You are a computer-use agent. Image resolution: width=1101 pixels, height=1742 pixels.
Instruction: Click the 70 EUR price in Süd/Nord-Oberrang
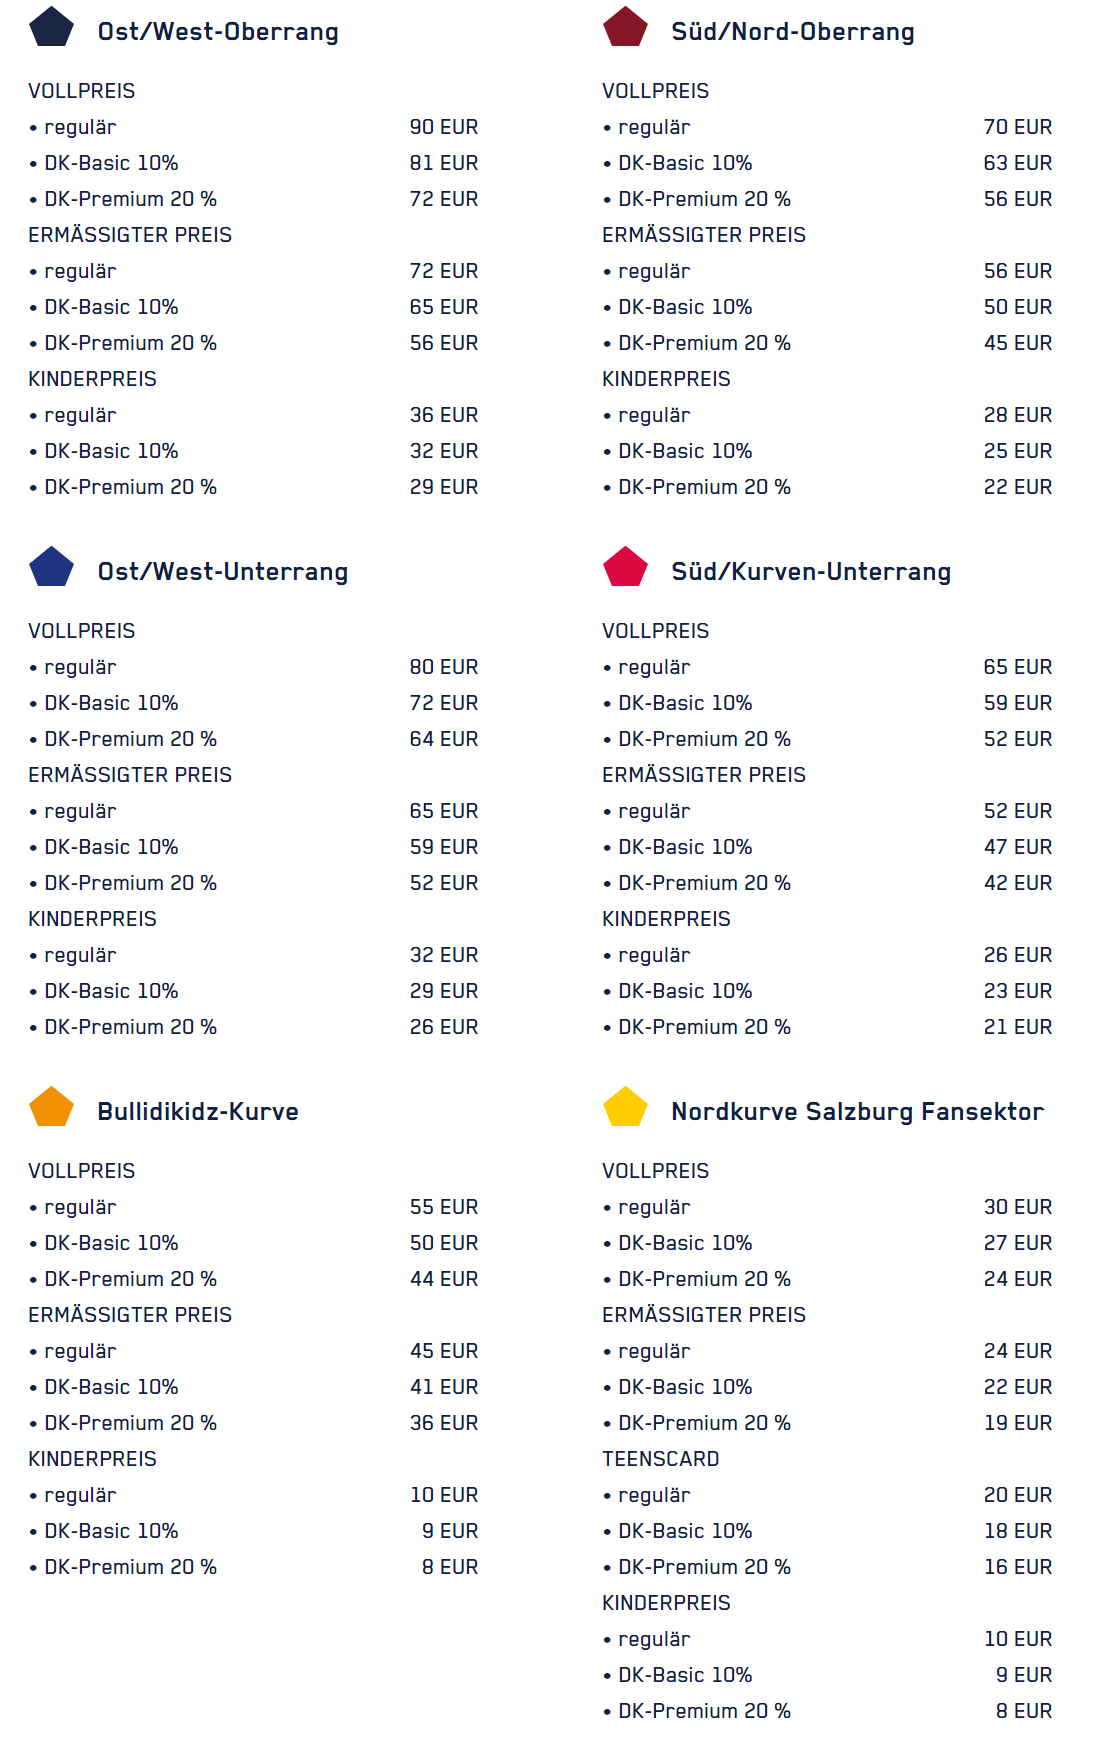pyautogui.click(x=1017, y=127)
